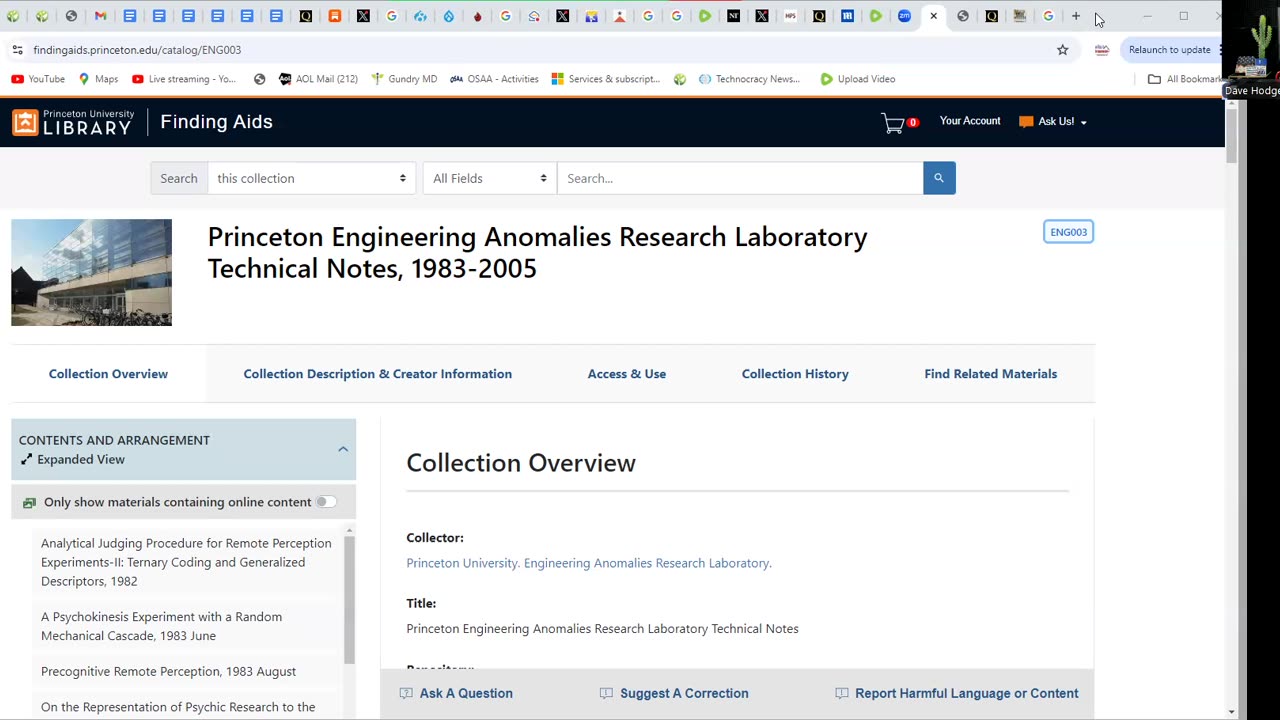The image size is (1280, 720).
Task: Click the contents list scrollbar
Action: [349, 600]
